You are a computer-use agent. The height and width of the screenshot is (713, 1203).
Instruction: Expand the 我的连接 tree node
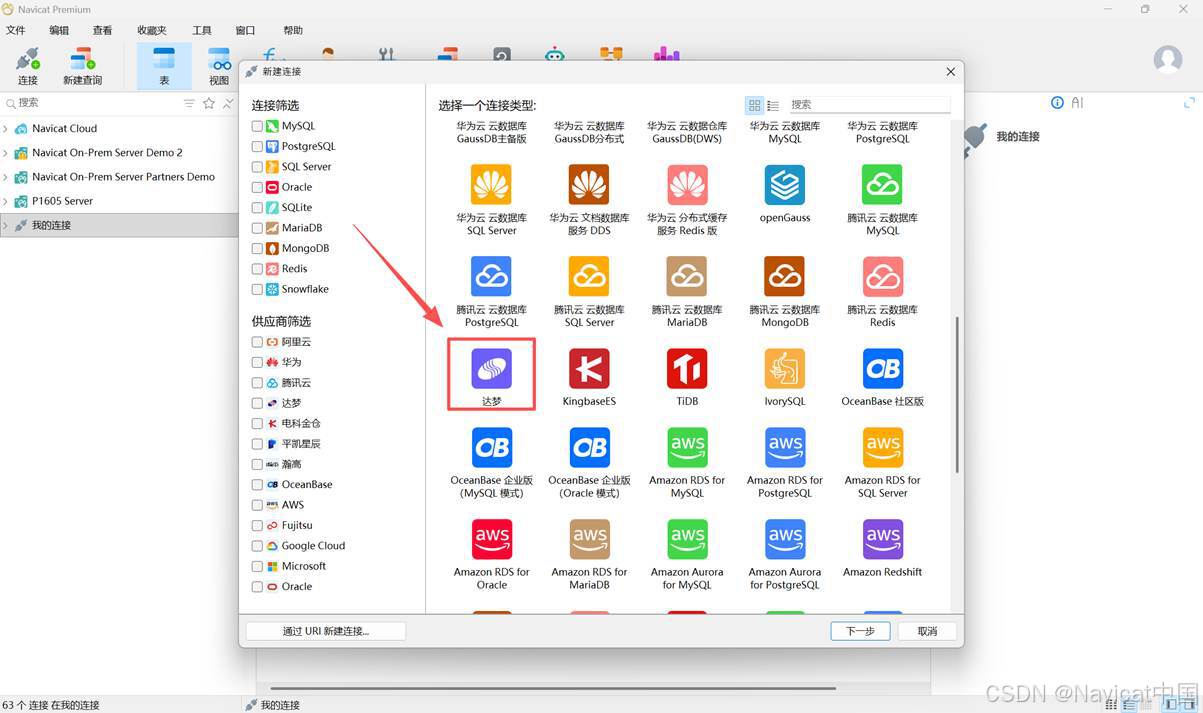pyautogui.click(x=5, y=226)
